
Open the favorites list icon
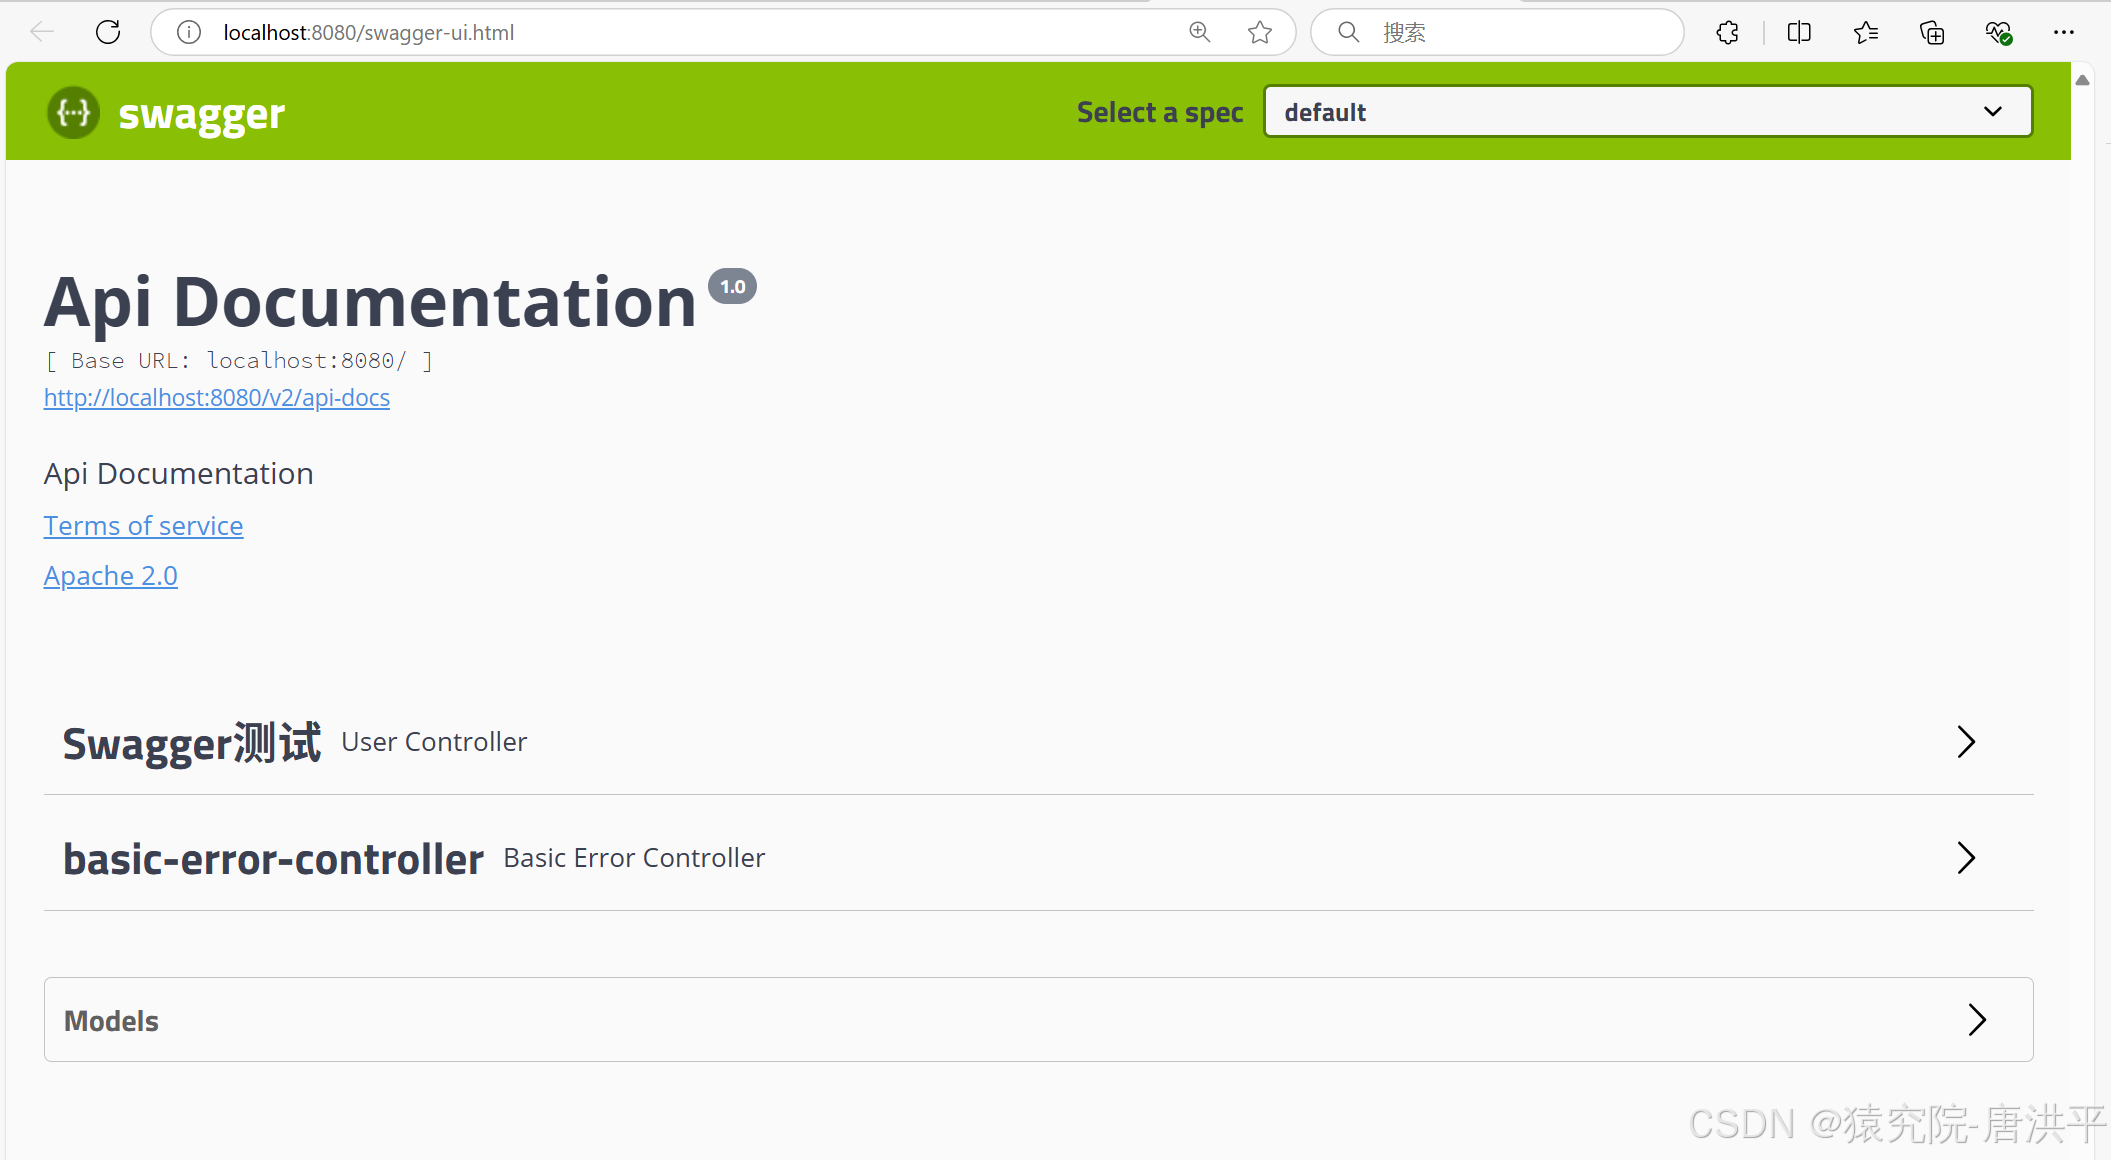pos(1865,32)
